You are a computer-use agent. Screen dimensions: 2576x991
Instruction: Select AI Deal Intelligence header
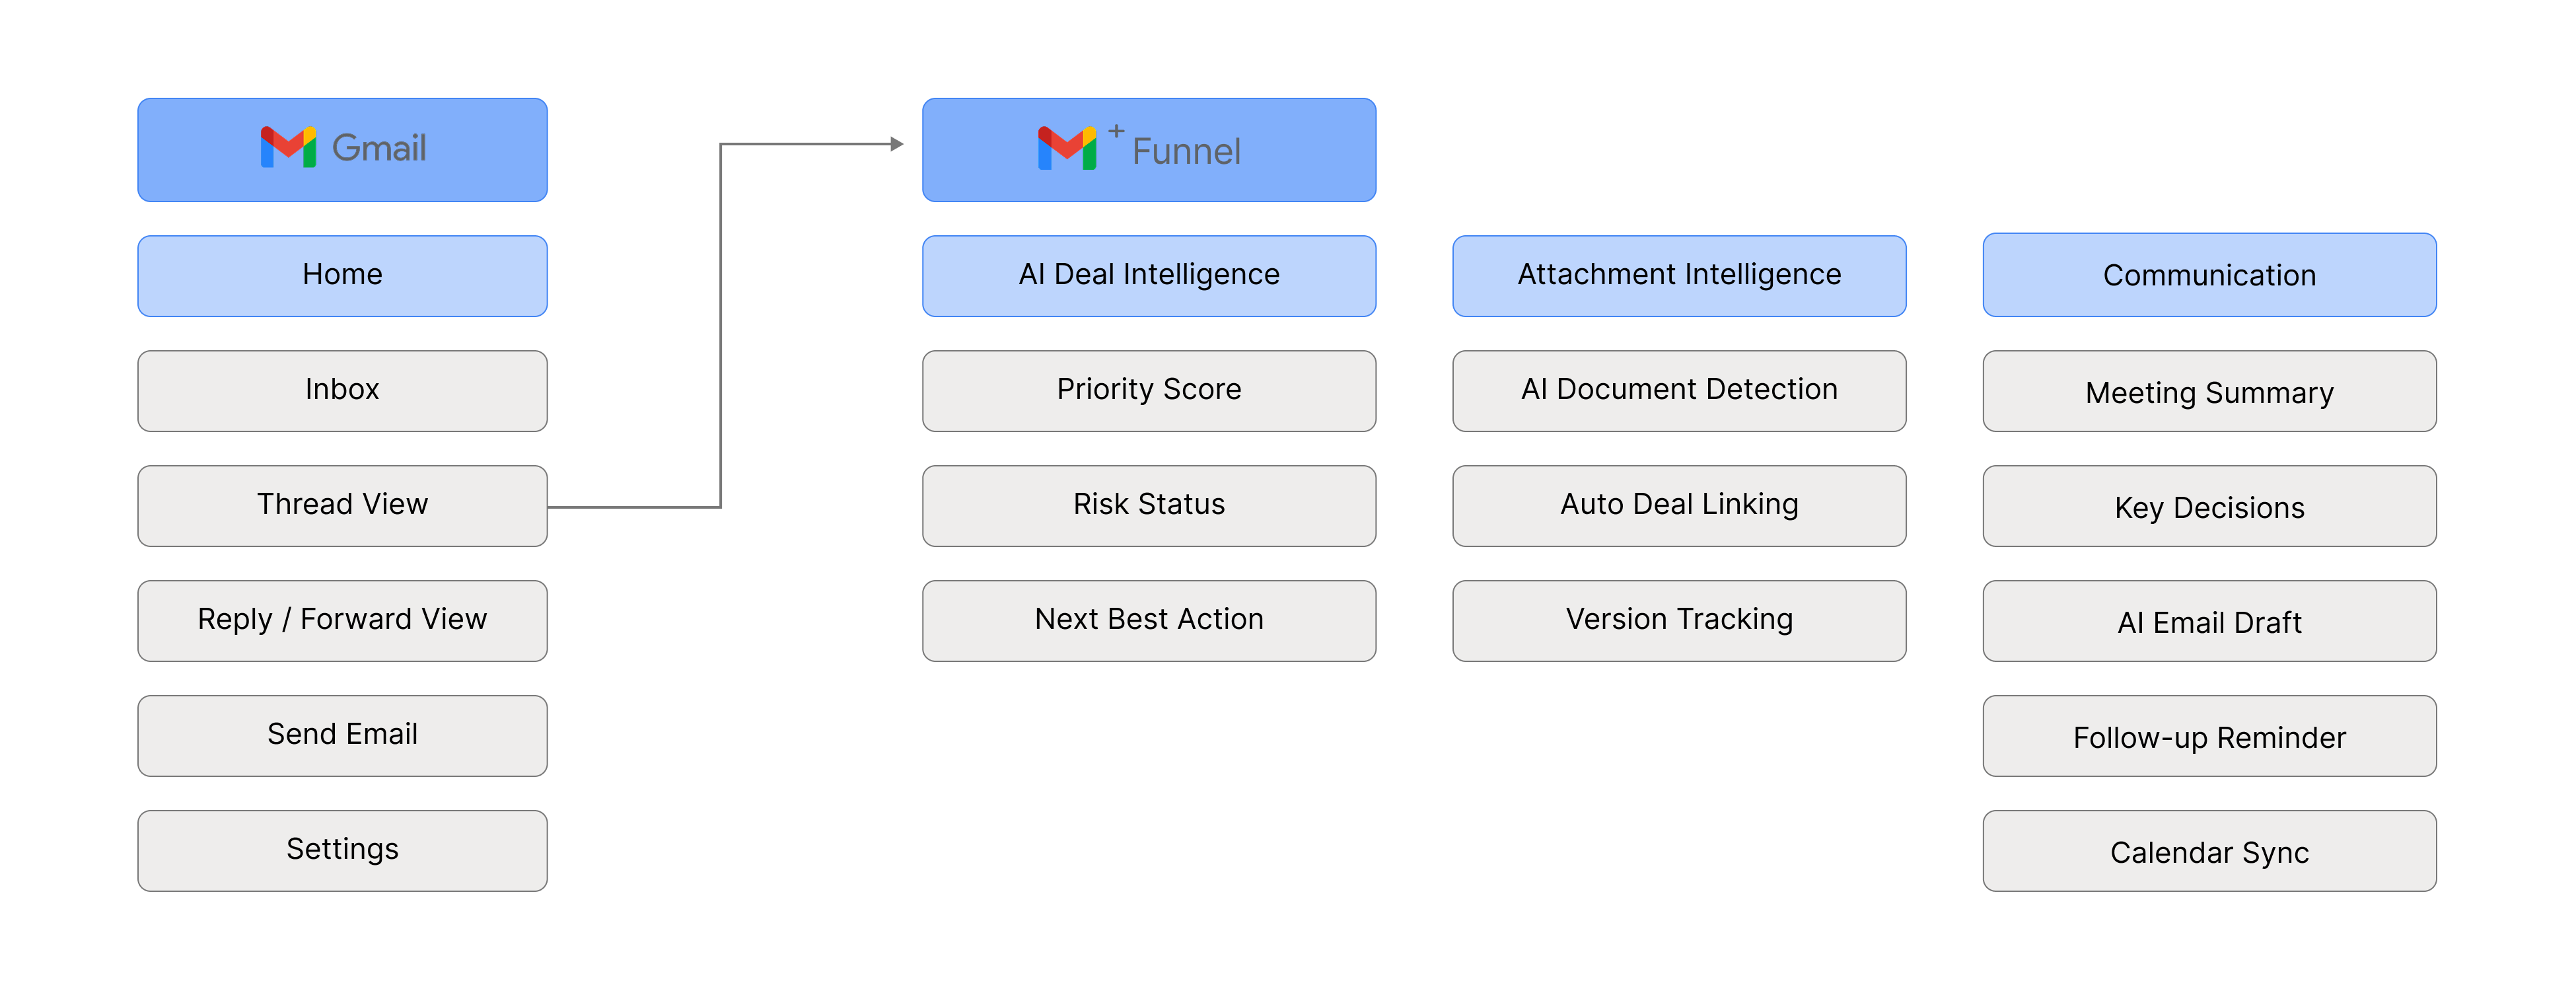coord(1148,275)
